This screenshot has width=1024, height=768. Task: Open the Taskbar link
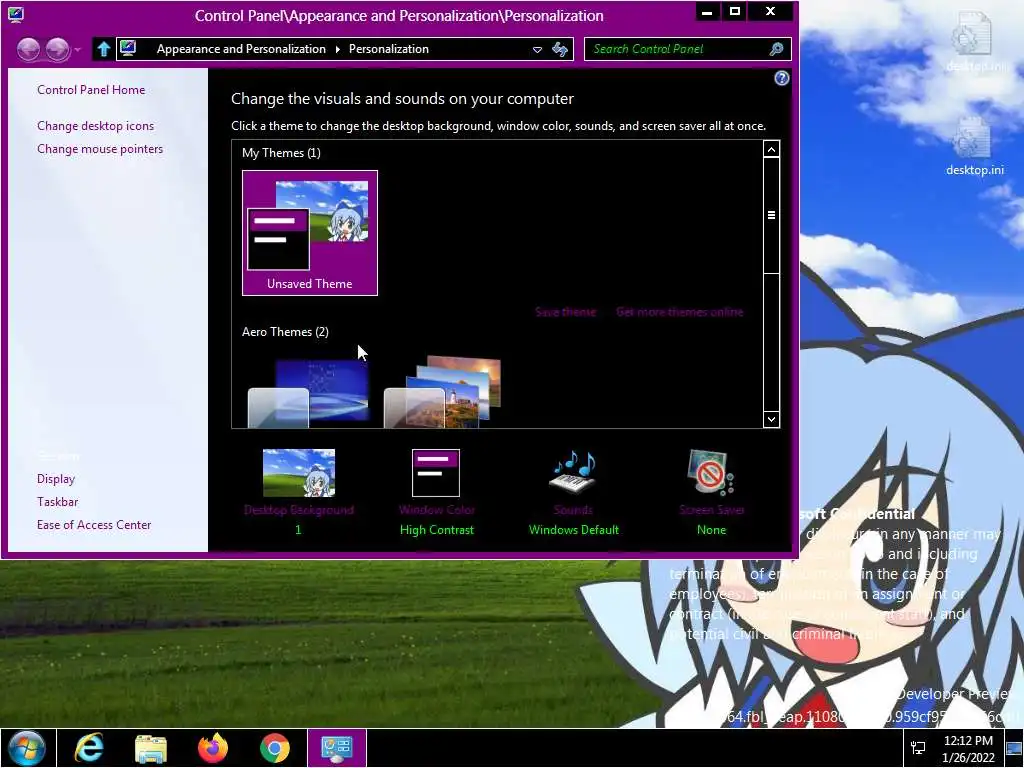57,502
